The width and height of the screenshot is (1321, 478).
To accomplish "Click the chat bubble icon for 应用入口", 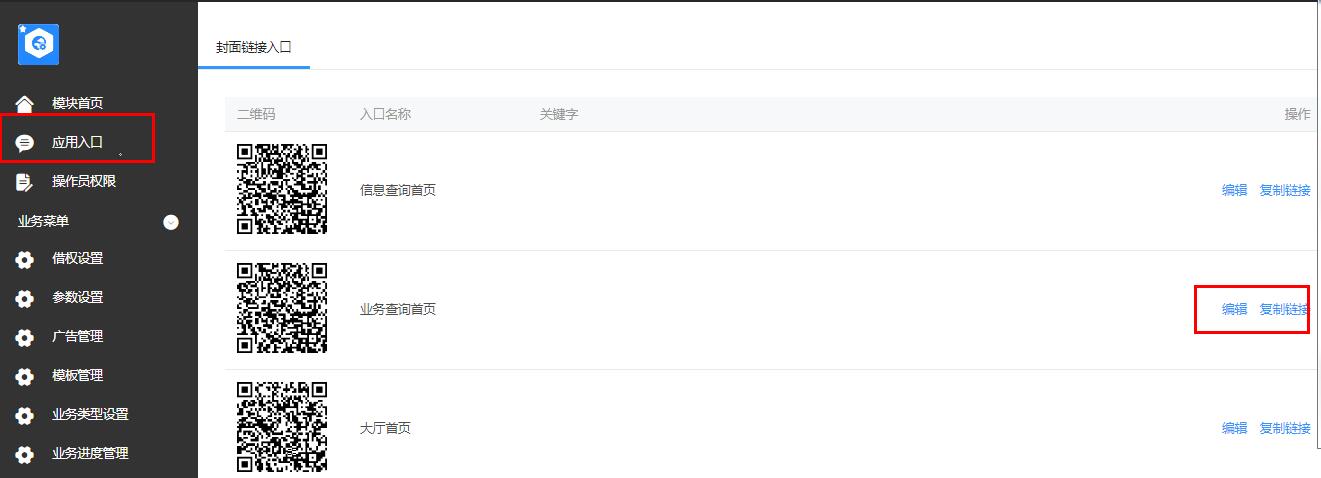I will (25, 143).
